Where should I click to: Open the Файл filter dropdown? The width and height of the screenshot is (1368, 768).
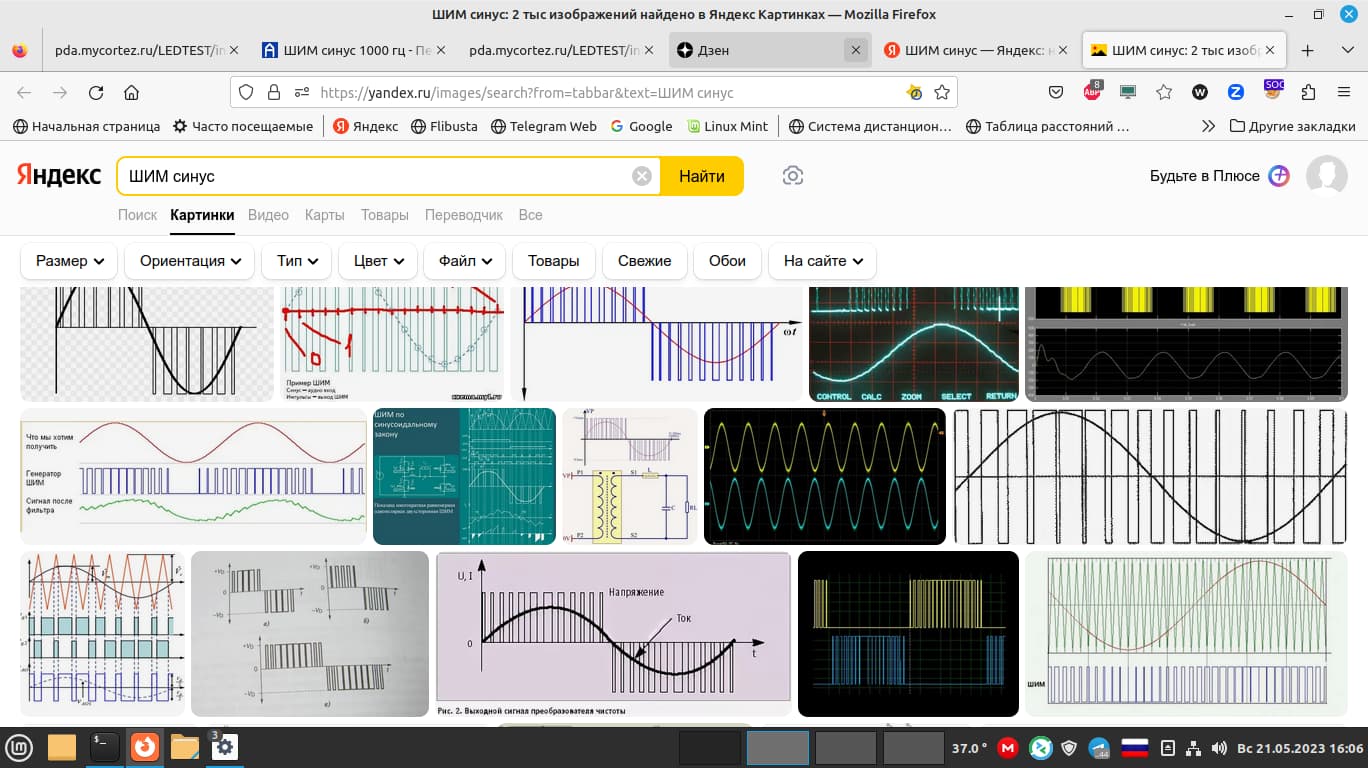465,261
